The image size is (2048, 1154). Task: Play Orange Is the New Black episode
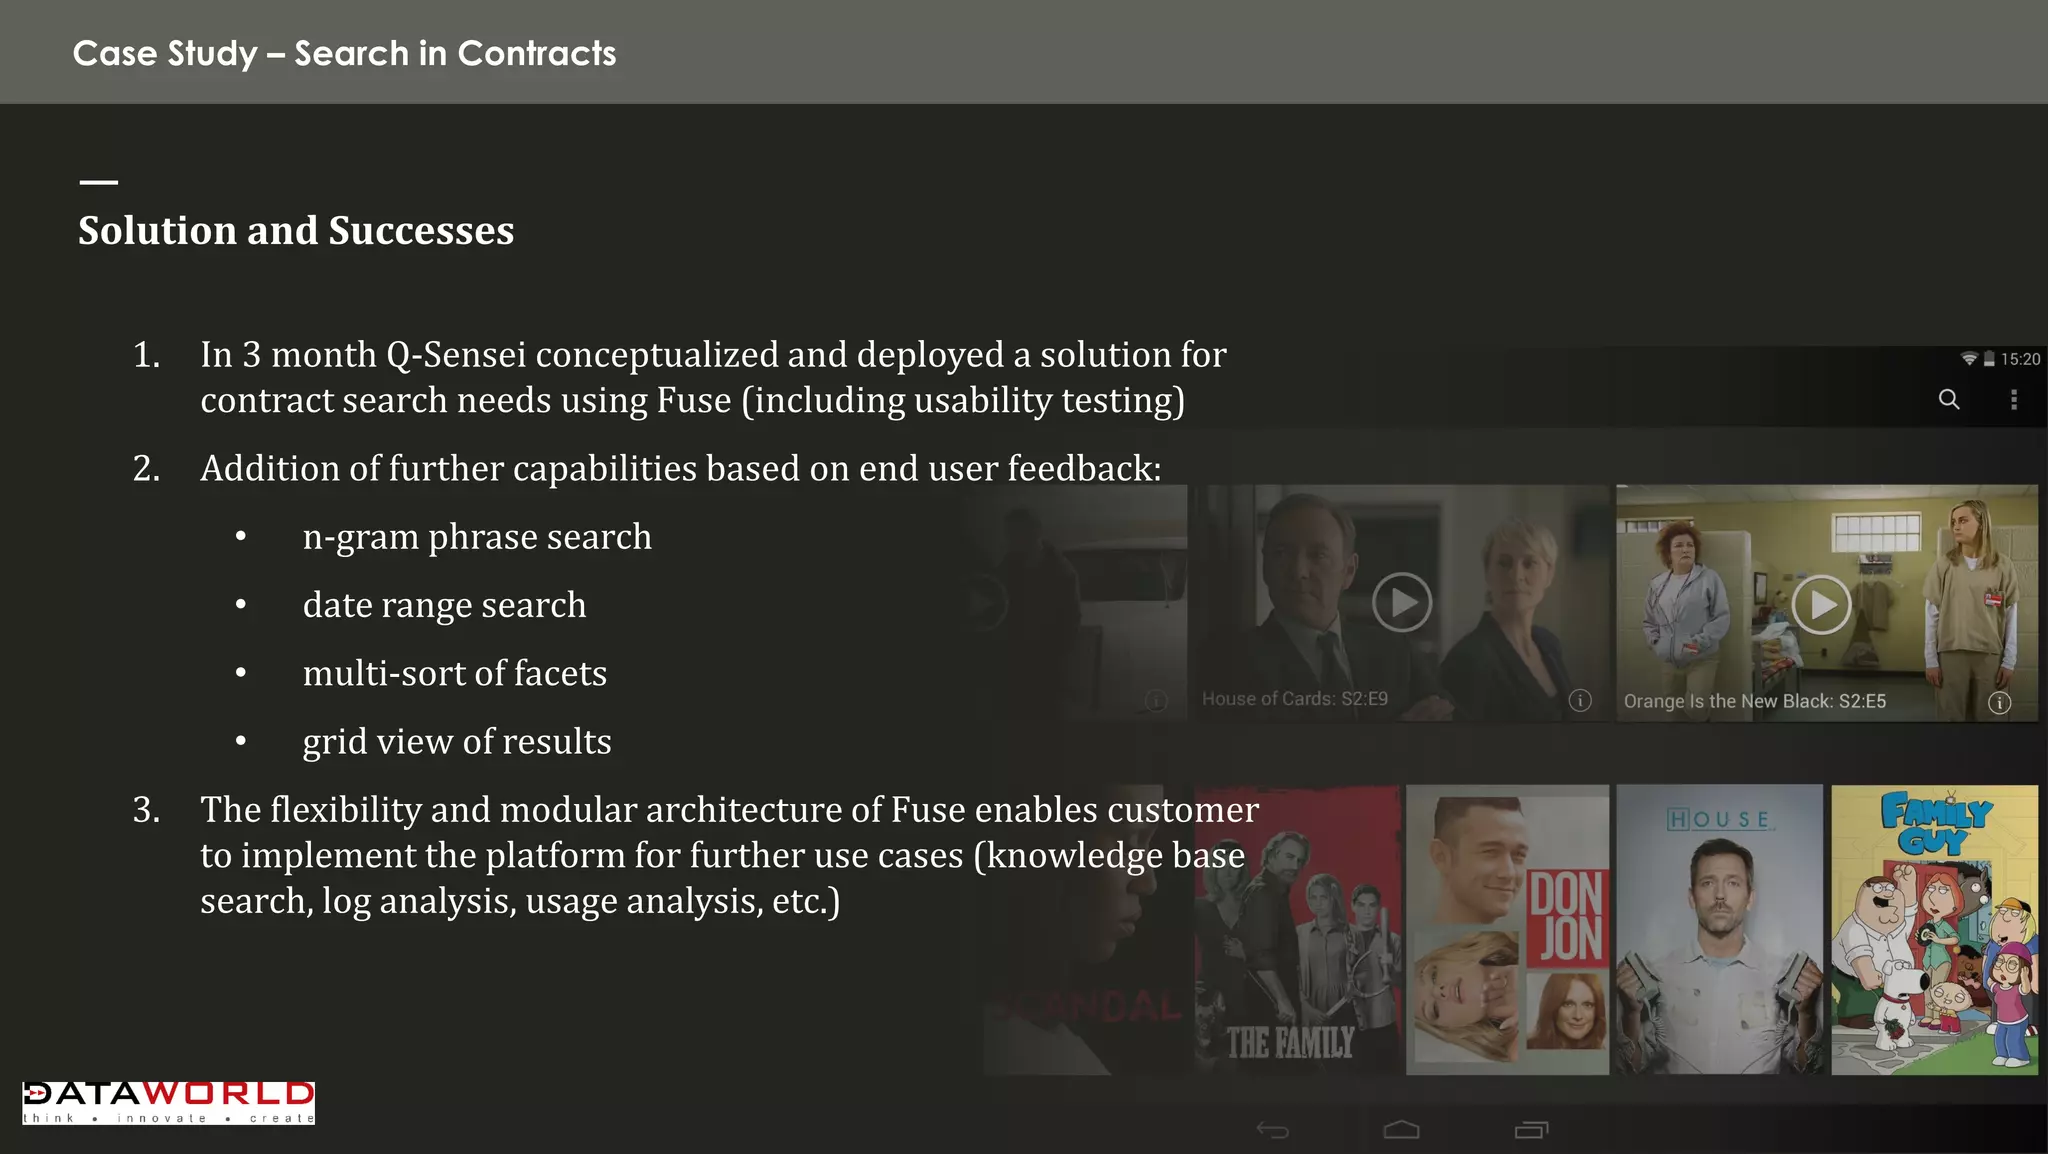tap(1820, 605)
